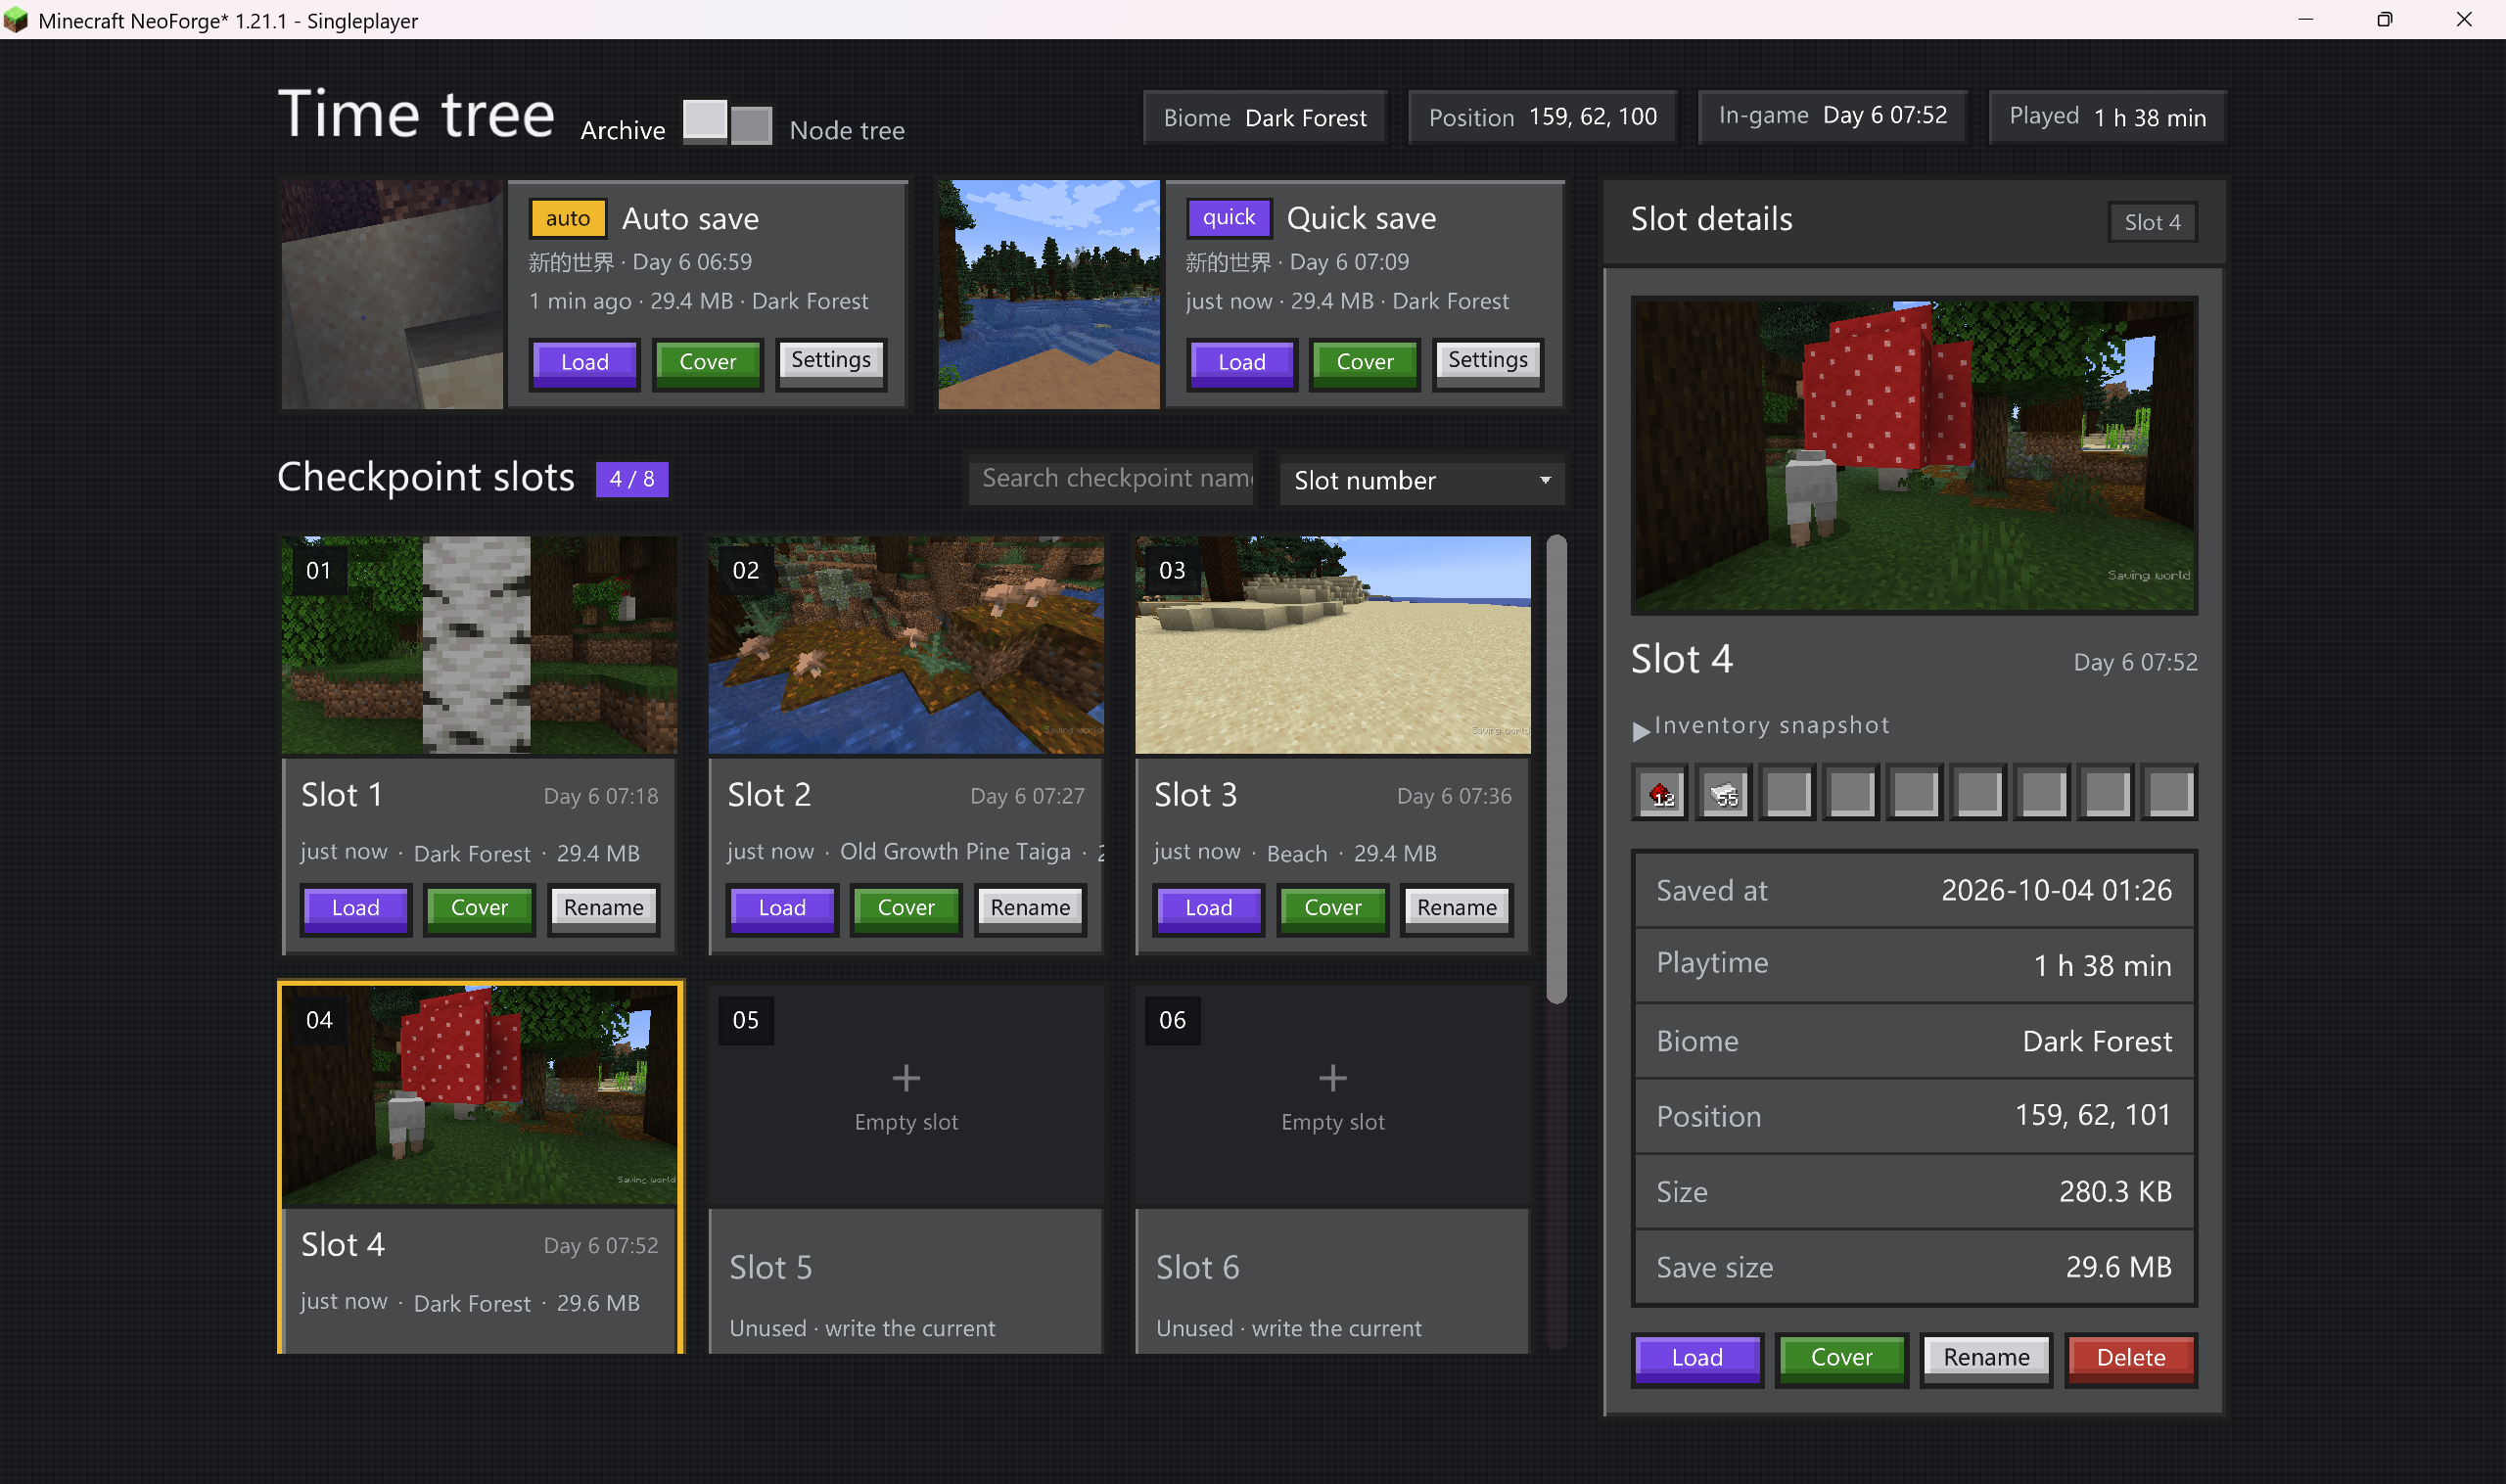Set Cover for Slot 3
Viewport: 2506px width, 1484px height.
click(1333, 908)
